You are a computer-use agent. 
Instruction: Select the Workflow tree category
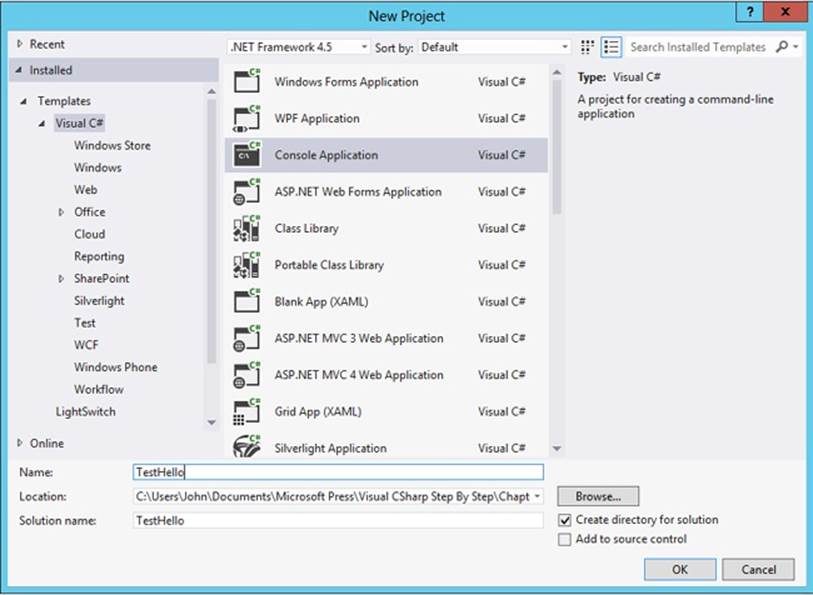99,389
